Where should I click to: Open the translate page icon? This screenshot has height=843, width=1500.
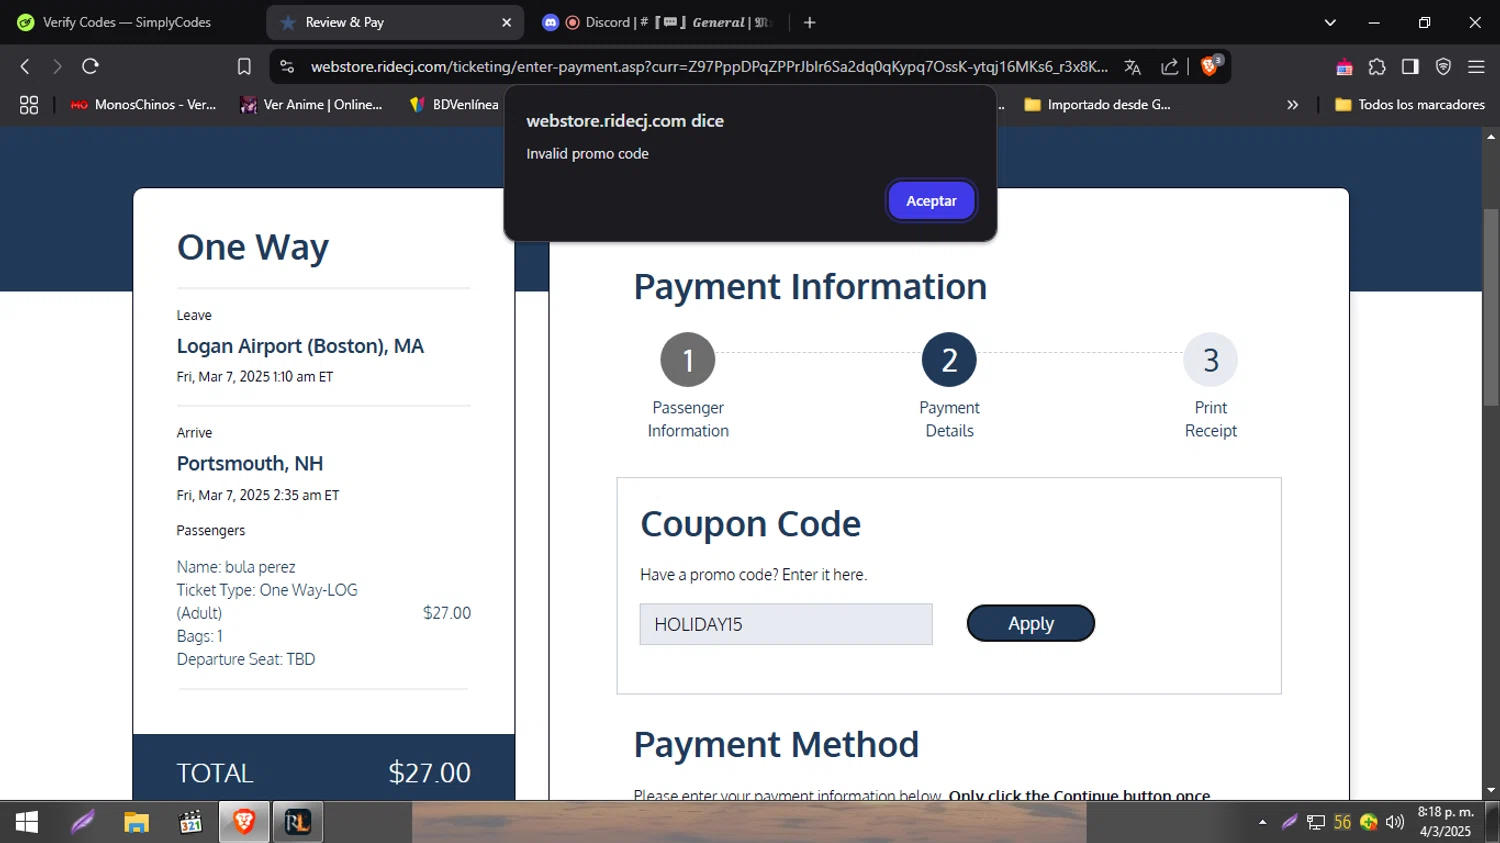tap(1132, 66)
